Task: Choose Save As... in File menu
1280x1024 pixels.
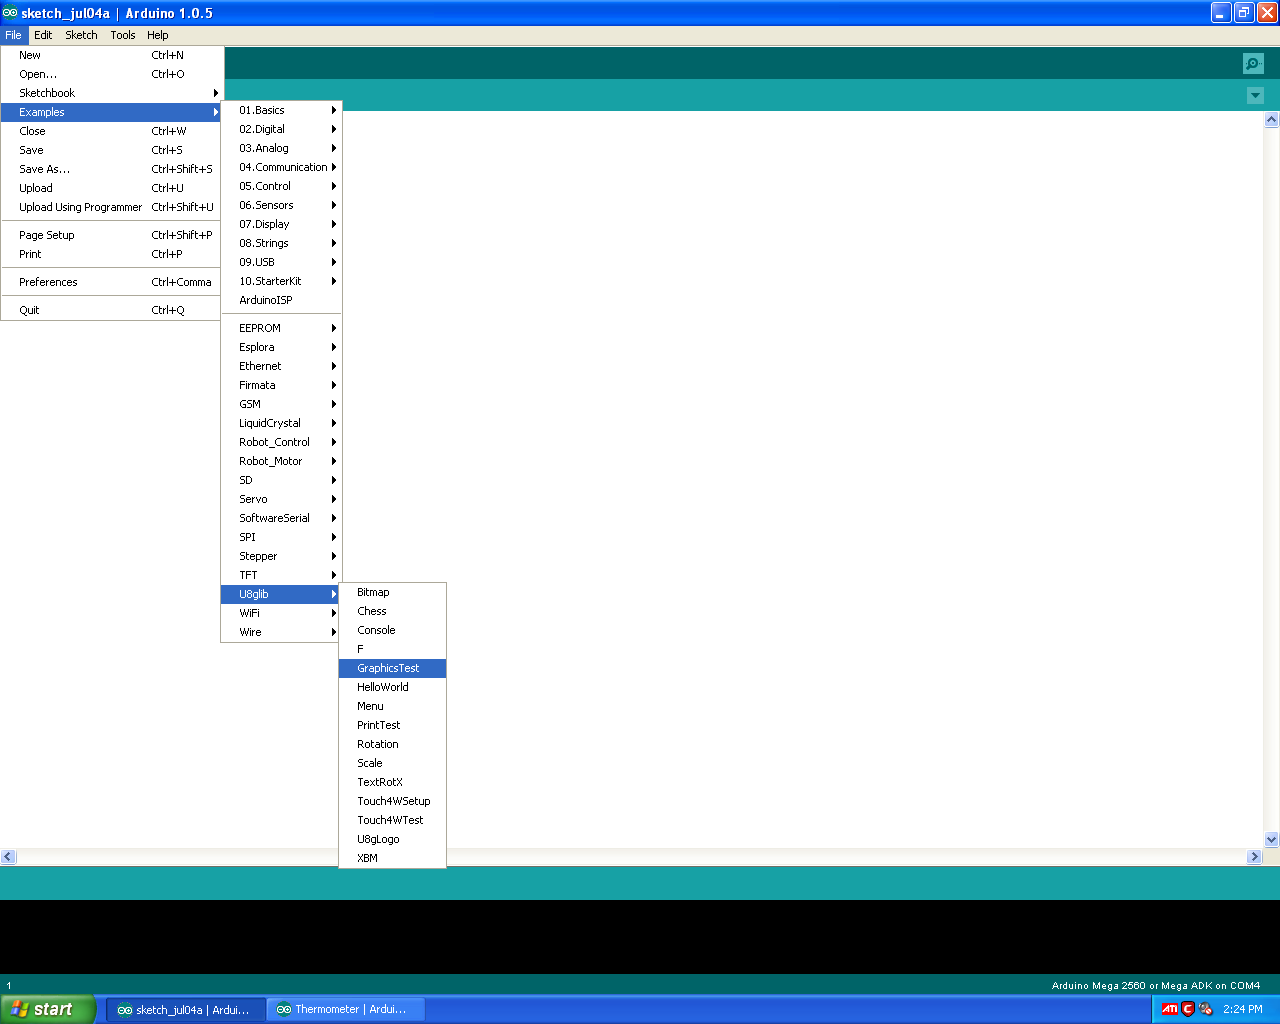Action: tap(112, 169)
